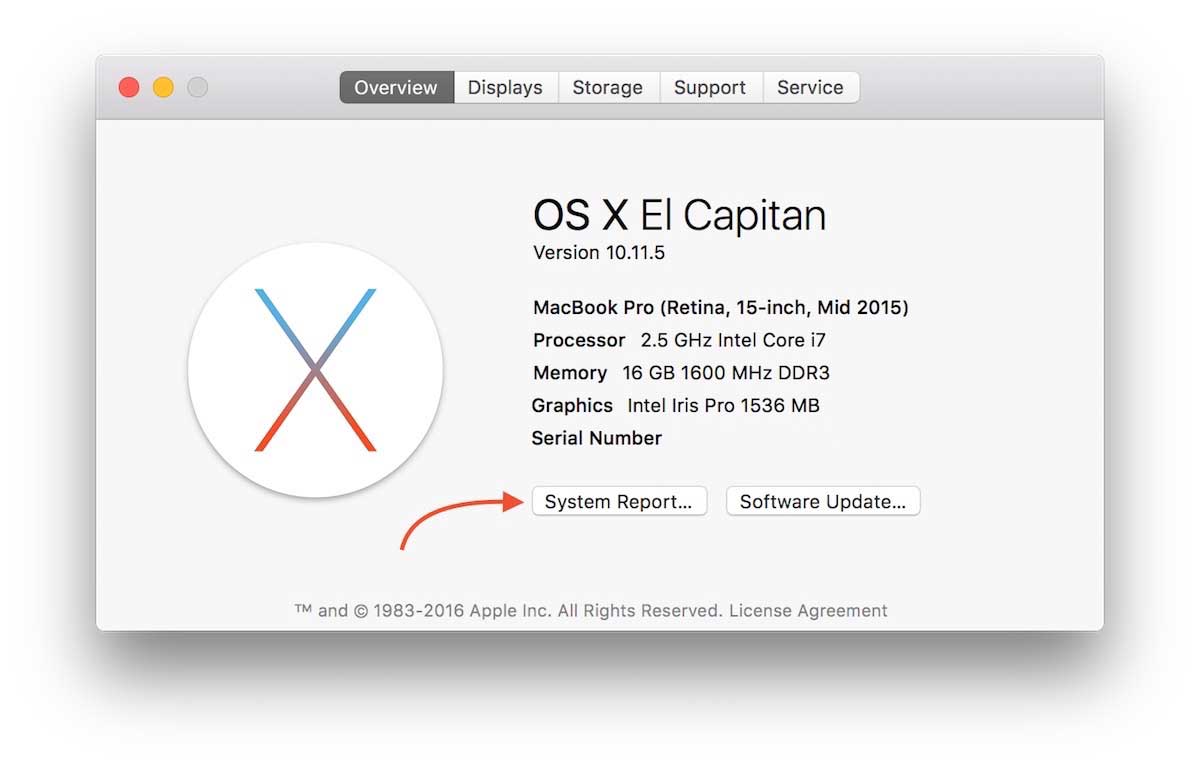Open the License Agreement link
The width and height of the screenshot is (1200, 768).
pyautogui.click(x=808, y=610)
